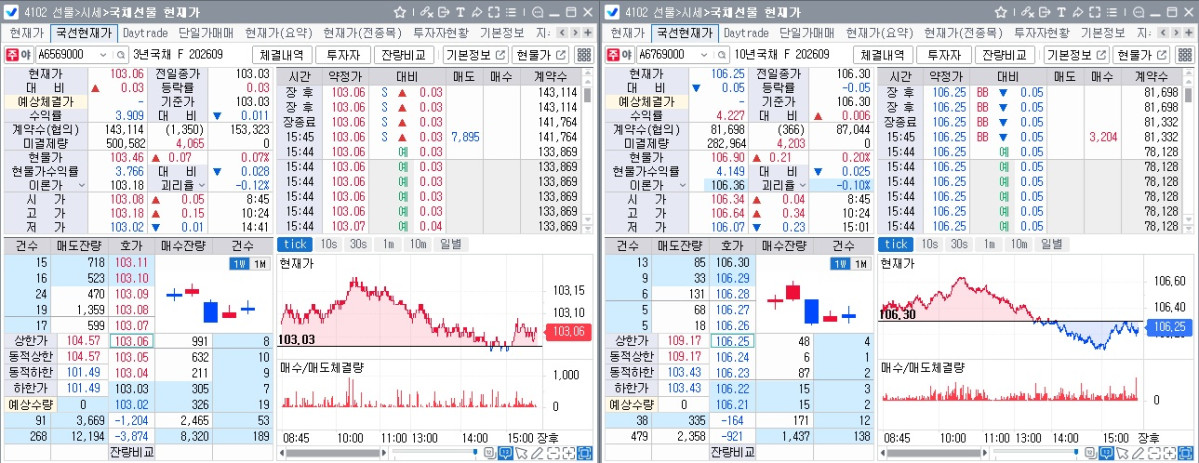This screenshot has height=463, width=1199.
Task: Open chat bubble help icon in left window
Action: point(538,12)
